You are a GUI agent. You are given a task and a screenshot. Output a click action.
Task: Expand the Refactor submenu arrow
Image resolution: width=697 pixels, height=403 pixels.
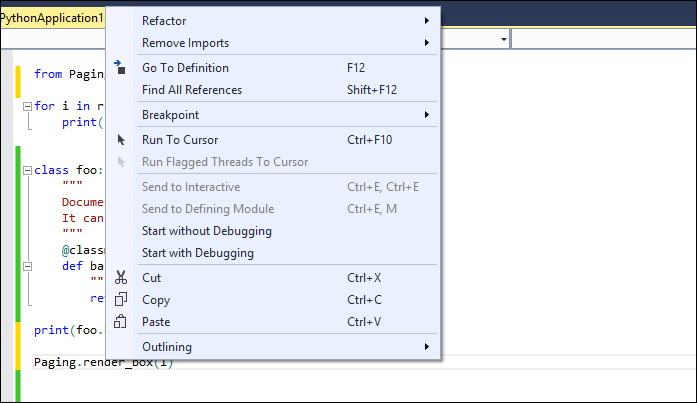(427, 21)
